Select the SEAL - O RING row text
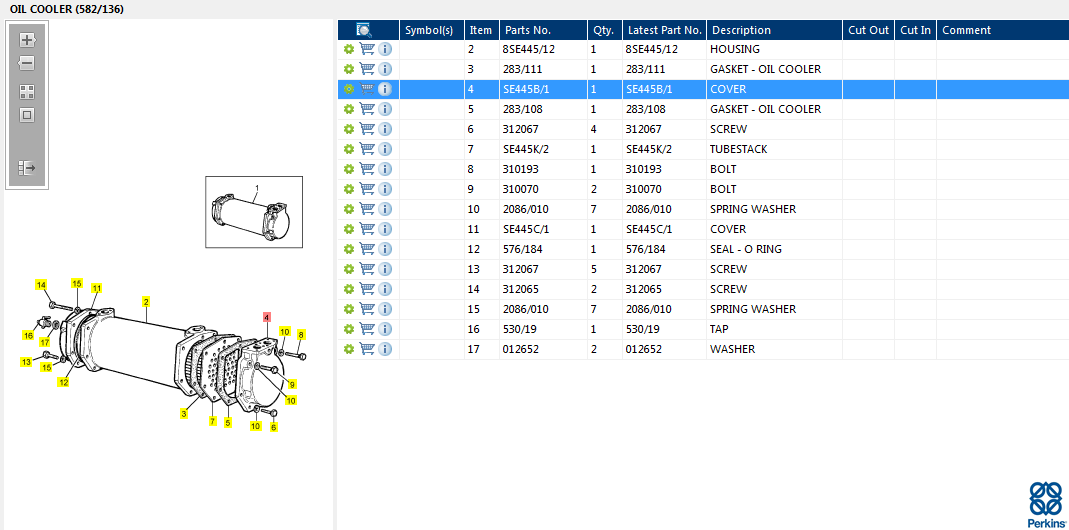This screenshot has width=1069, height=530. point(746,249)
